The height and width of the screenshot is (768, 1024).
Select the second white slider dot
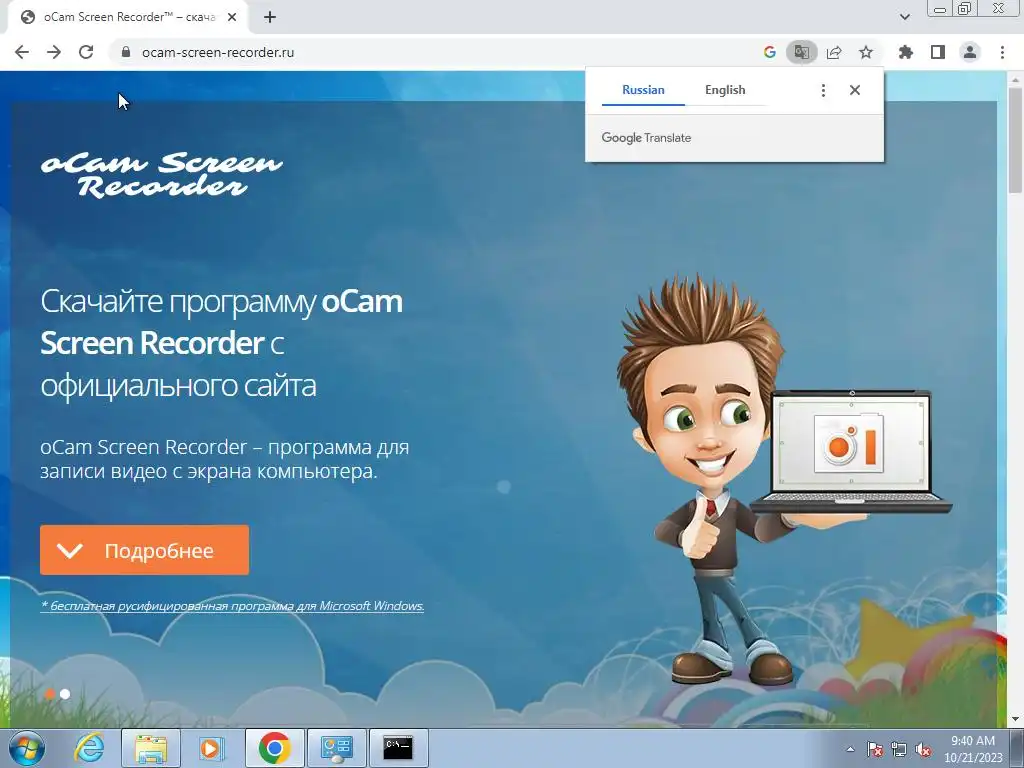(x=65, y=694)
